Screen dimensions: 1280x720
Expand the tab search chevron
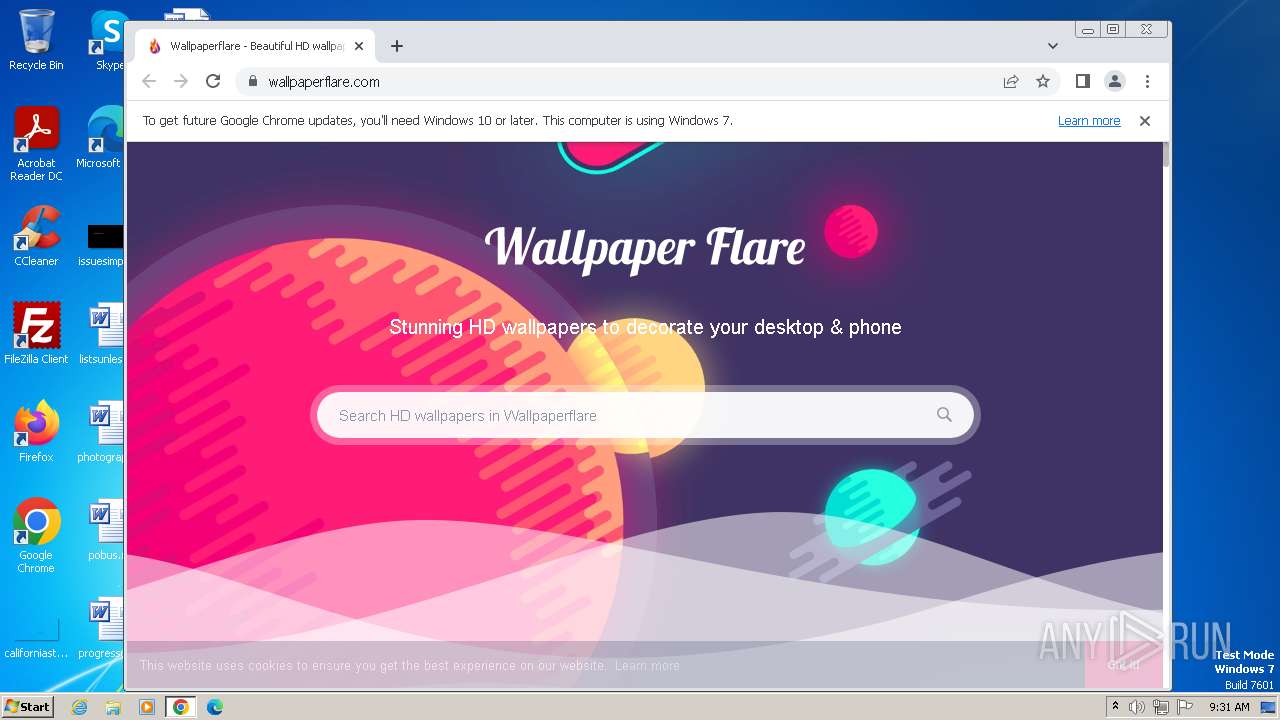pyautogui.click(x=1053, y=46)
